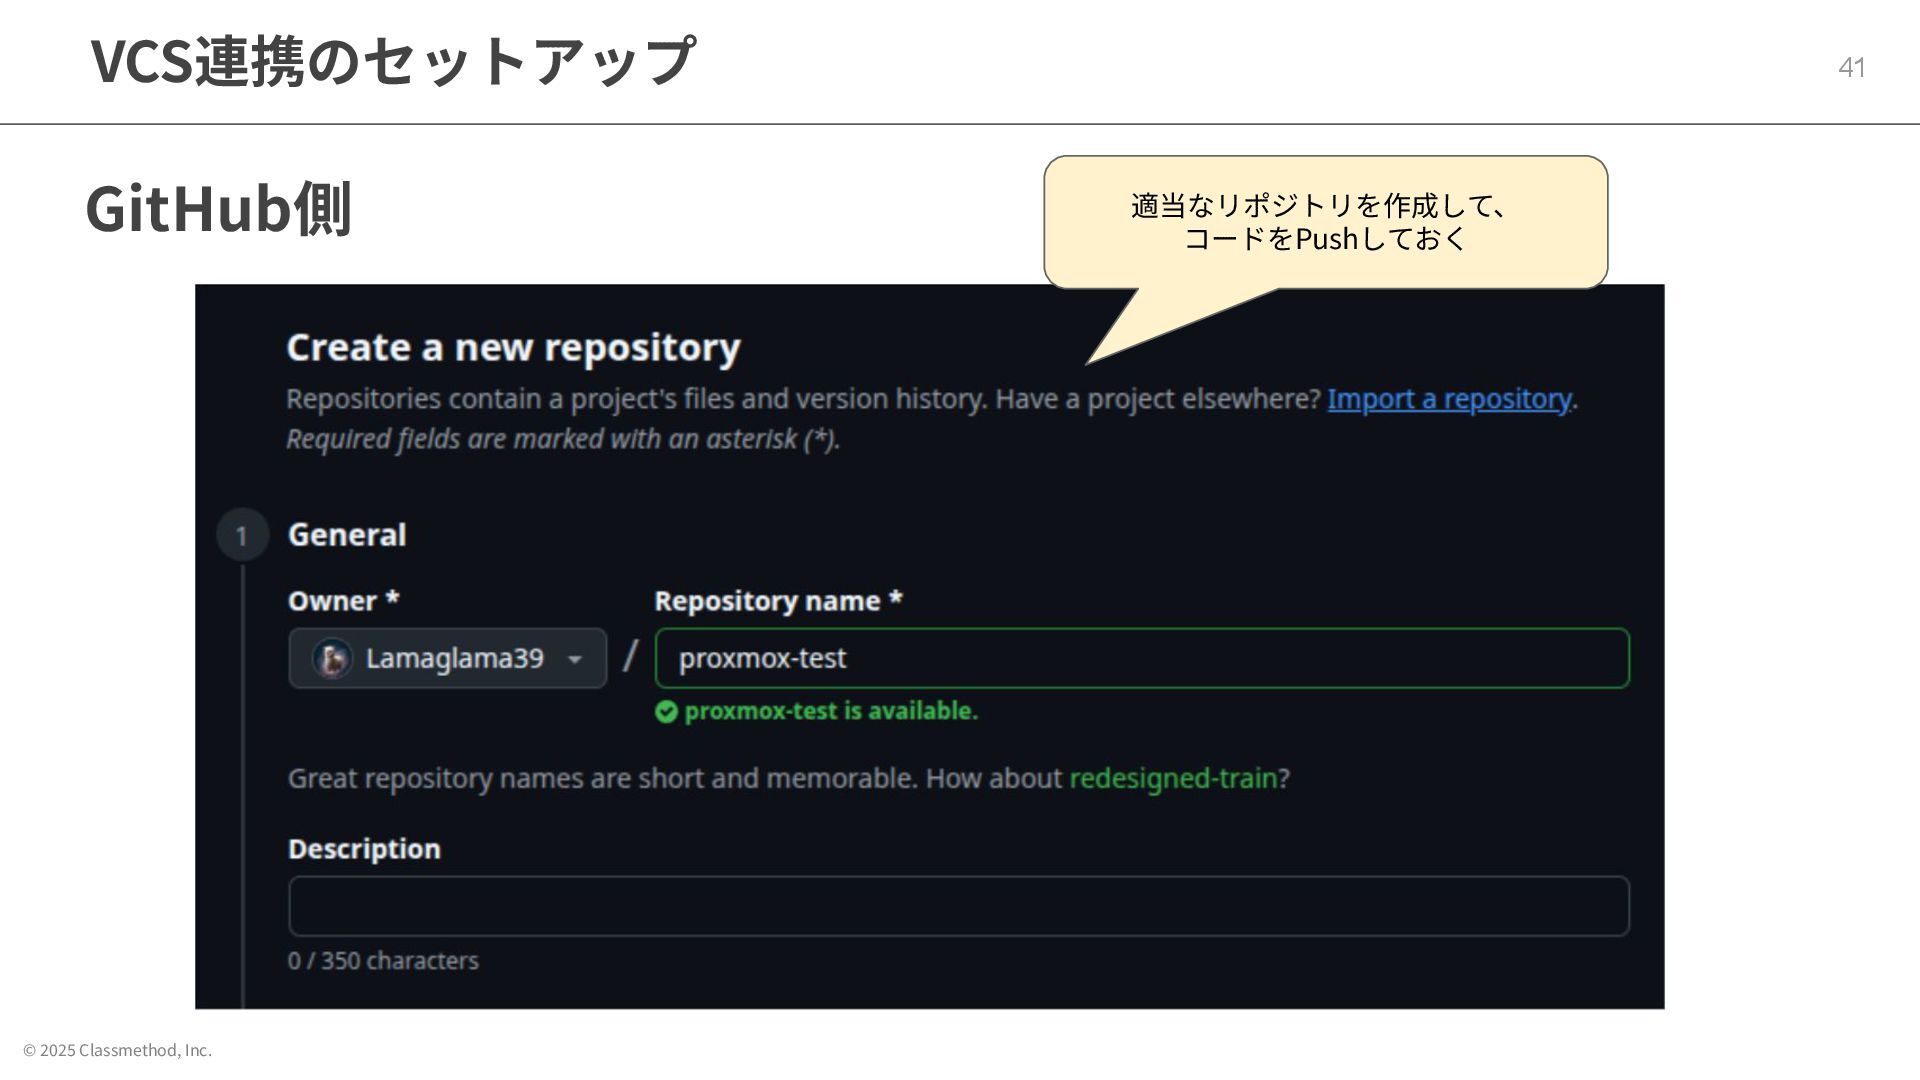Click the Create a new repository heading
The width and height of the screenshot is (1920, 1080).
coord(513,347)
